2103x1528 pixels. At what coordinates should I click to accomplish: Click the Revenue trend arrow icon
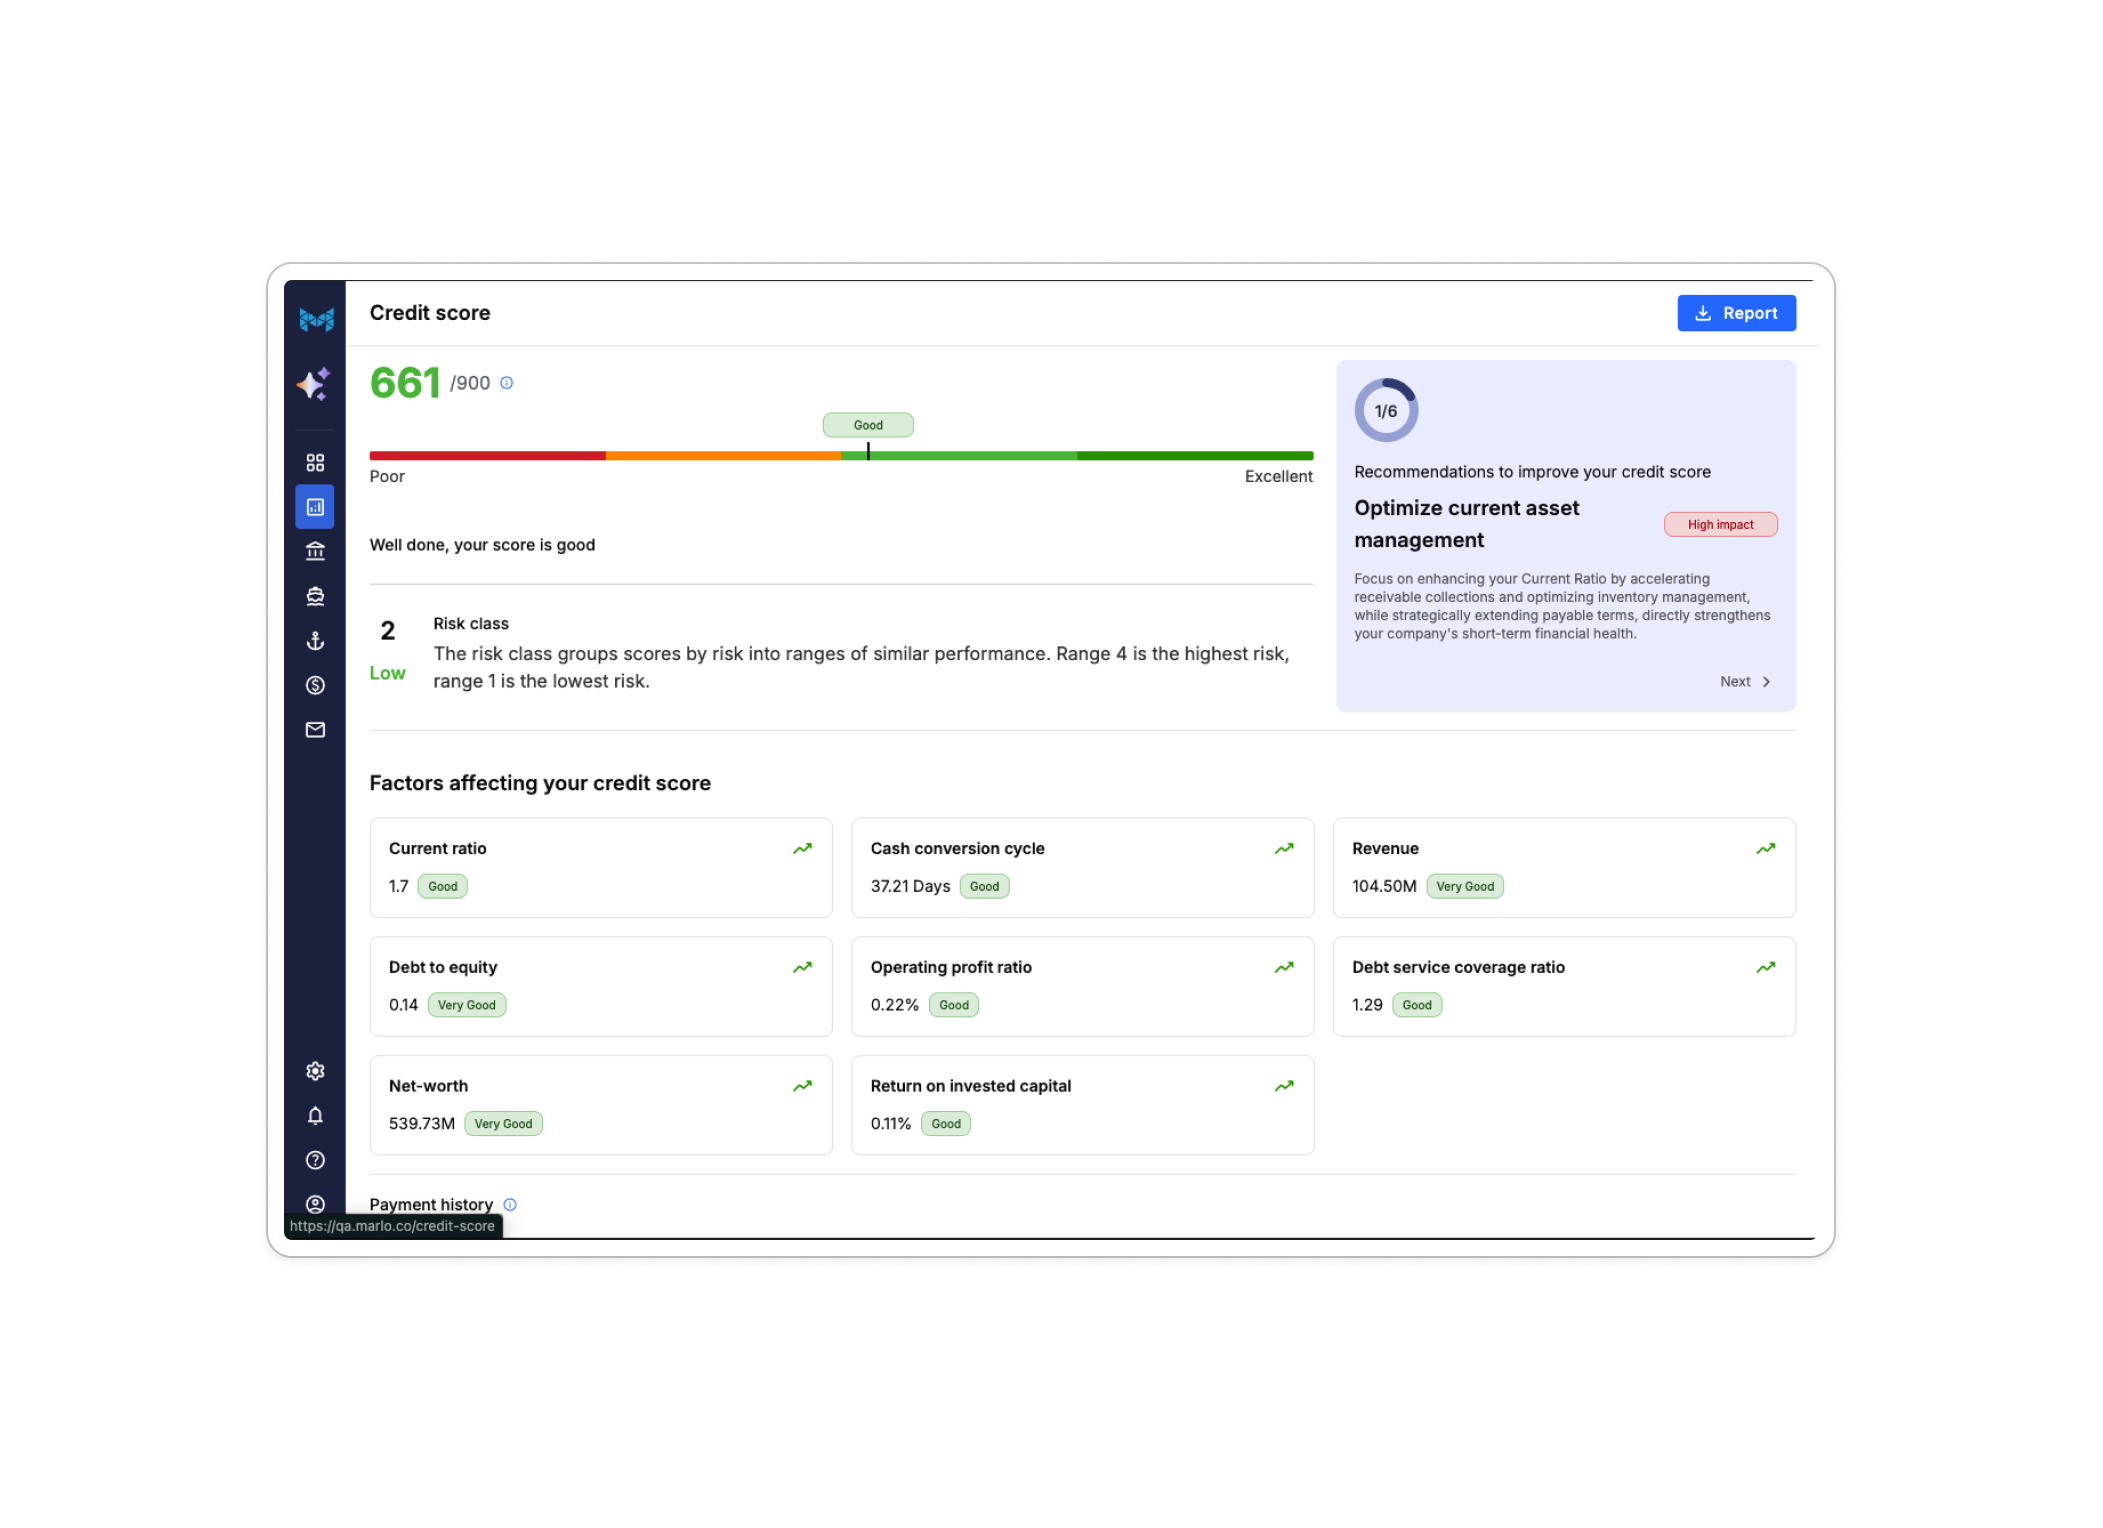1765,848
